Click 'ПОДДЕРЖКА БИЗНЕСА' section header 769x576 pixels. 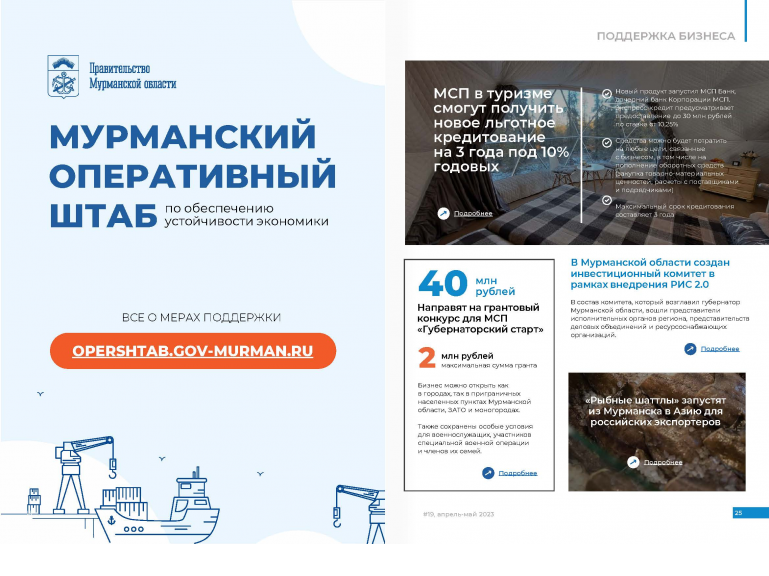(666, 36)
